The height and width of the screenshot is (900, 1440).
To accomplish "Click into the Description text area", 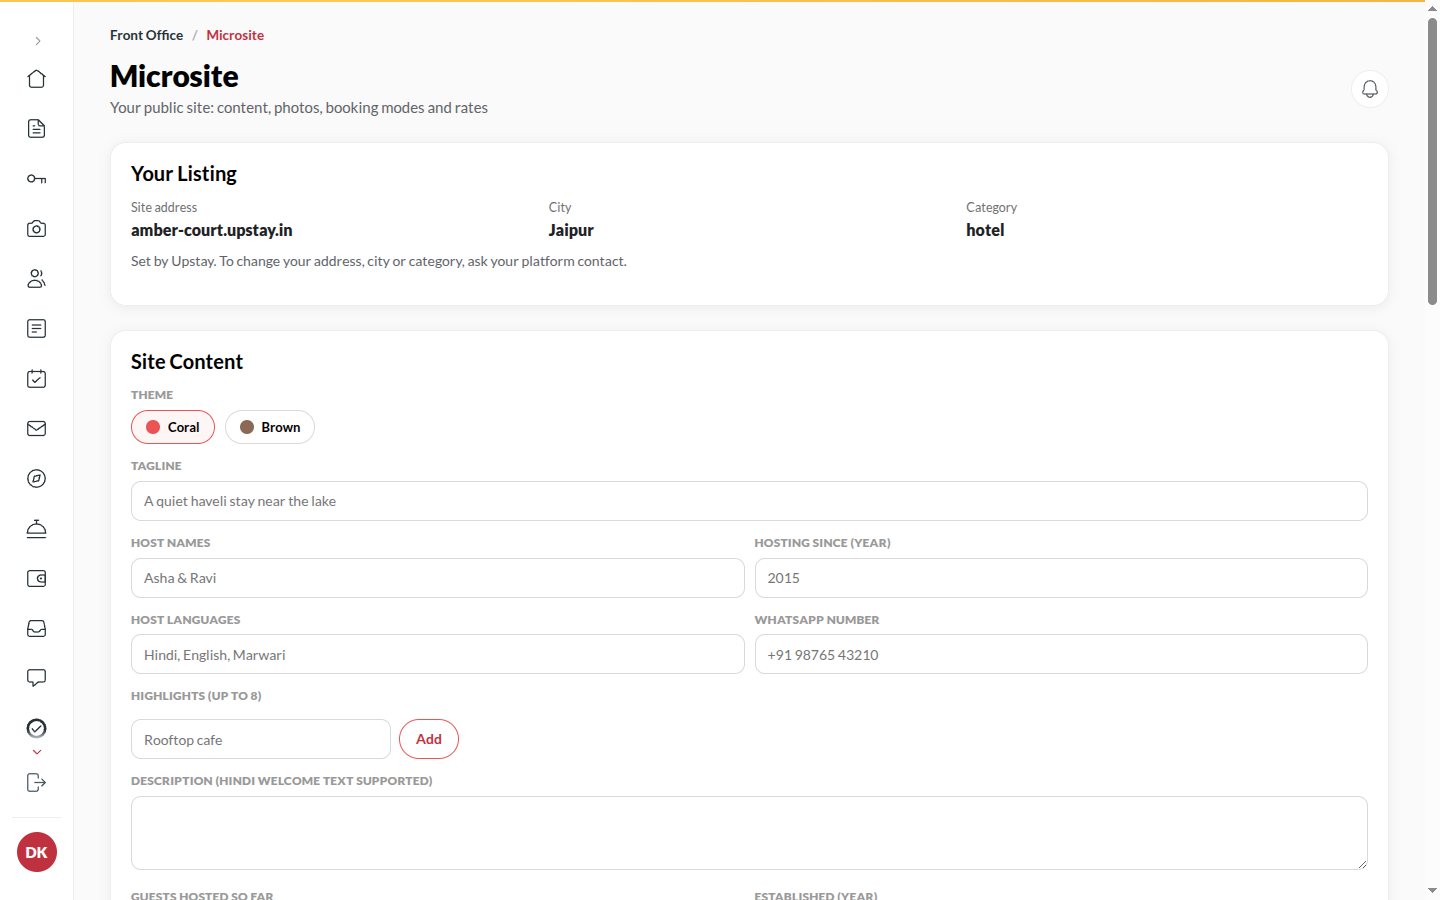I will (749, 833).
